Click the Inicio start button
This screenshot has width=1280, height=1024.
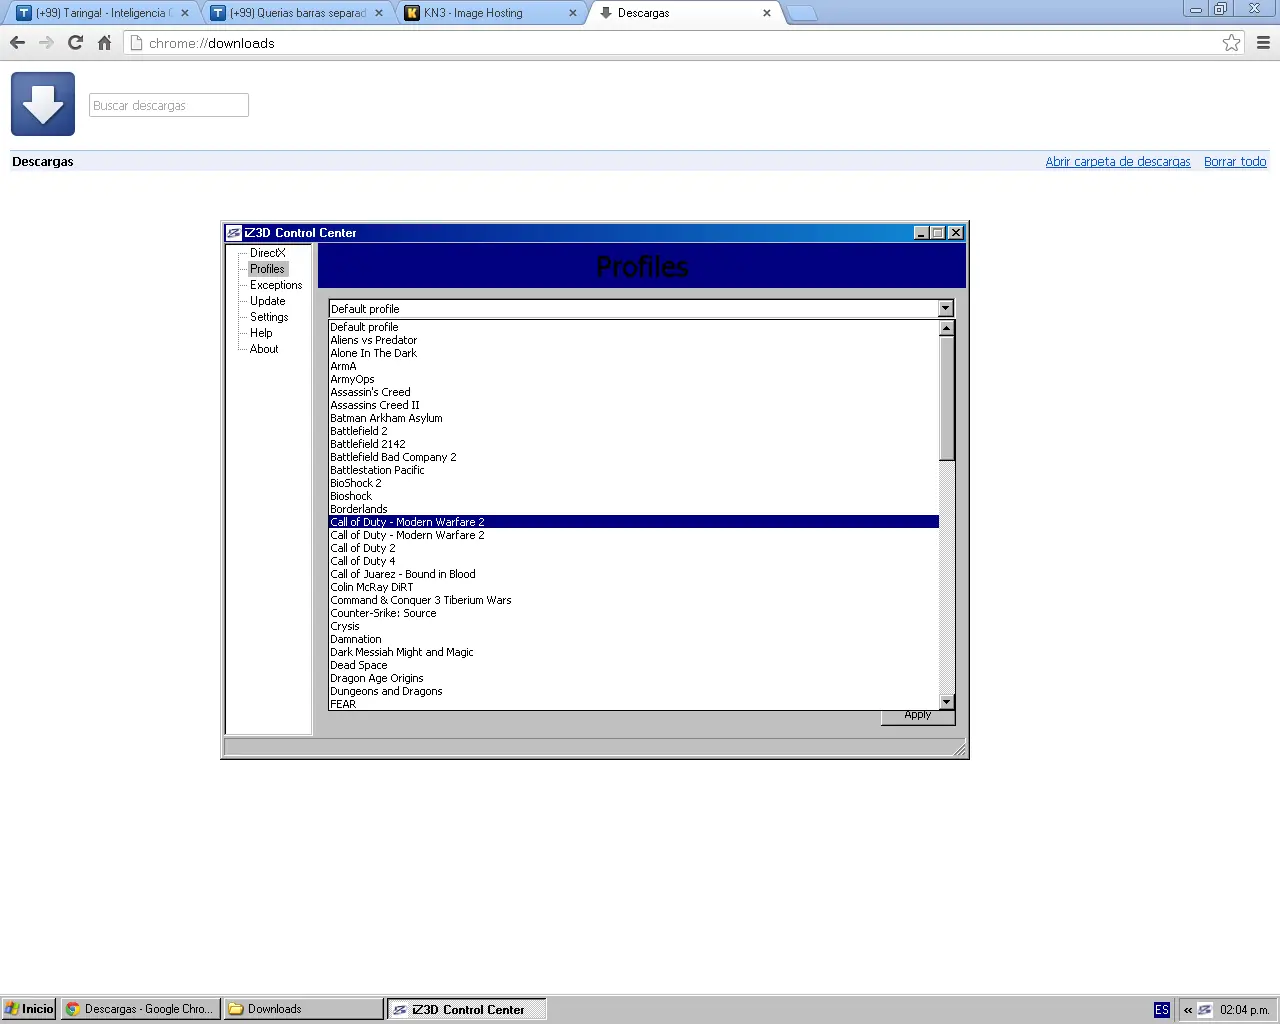click(x=29, y=1009)
